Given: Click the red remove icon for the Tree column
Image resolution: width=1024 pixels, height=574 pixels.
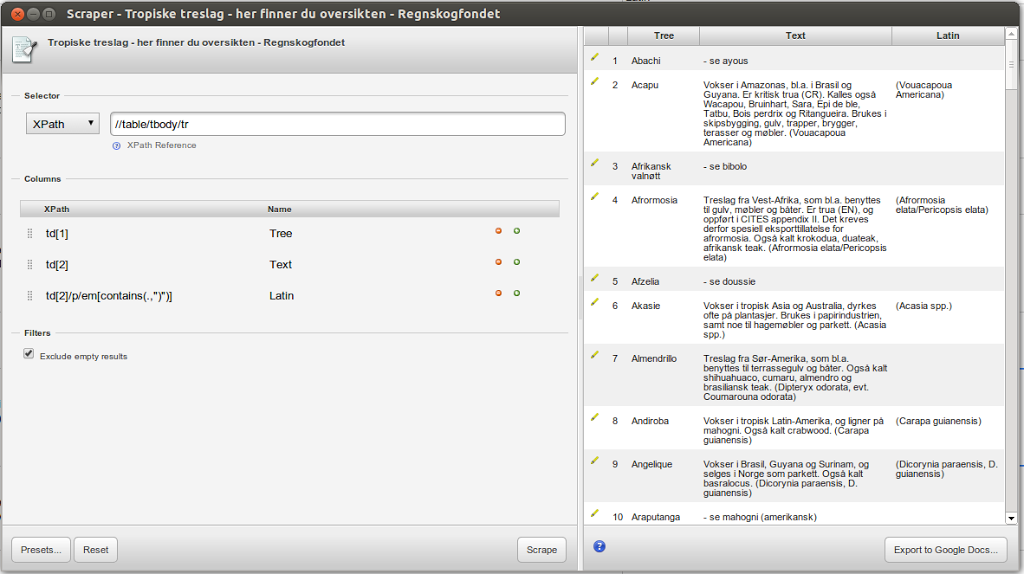Looking at the screenshot, I should click(498, 231).
